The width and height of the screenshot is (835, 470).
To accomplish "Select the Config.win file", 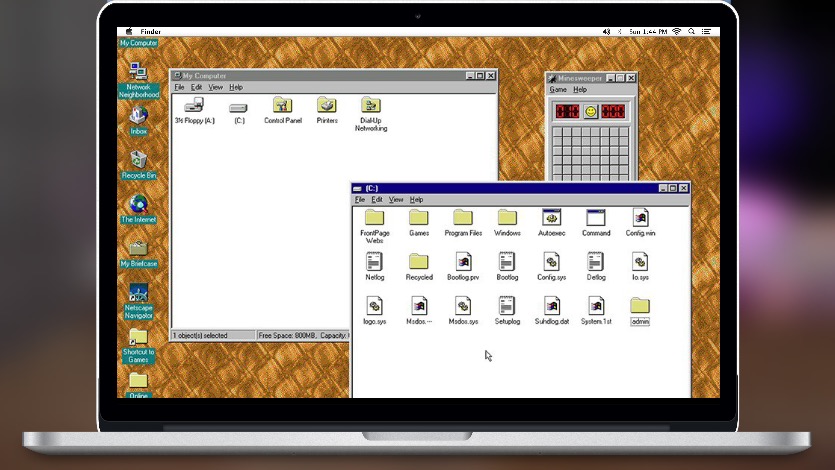I will click(x=640, y=222).
